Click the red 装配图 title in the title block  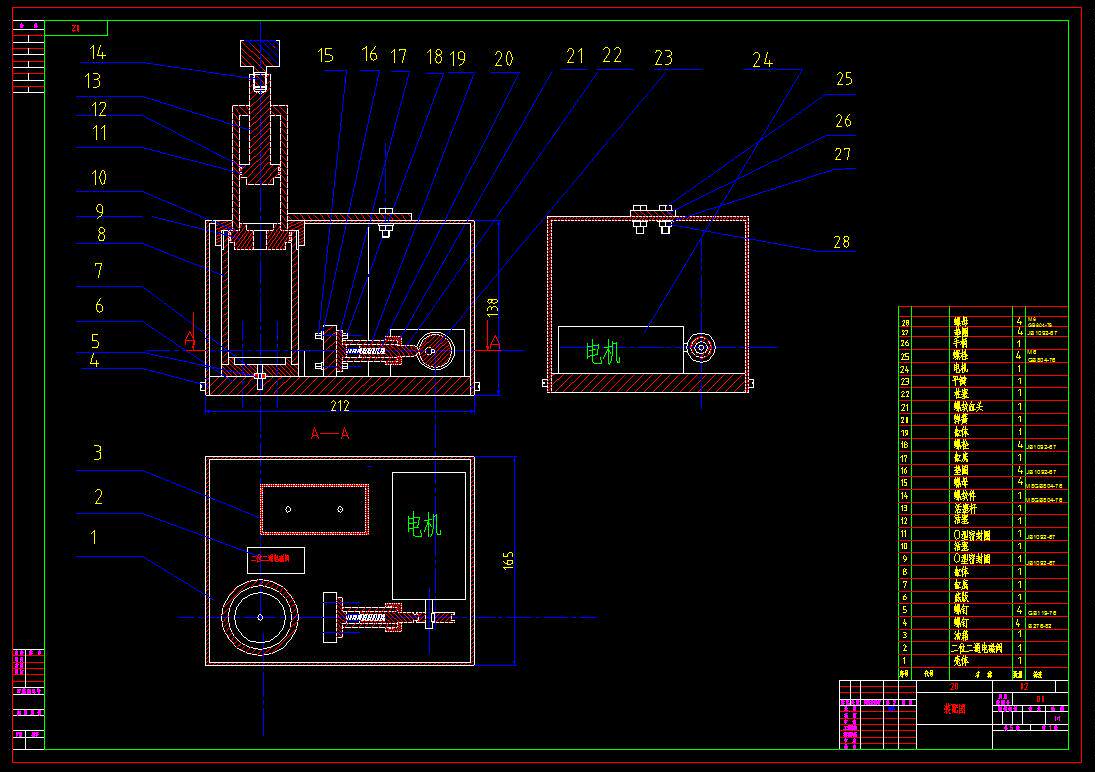[954, 709]
